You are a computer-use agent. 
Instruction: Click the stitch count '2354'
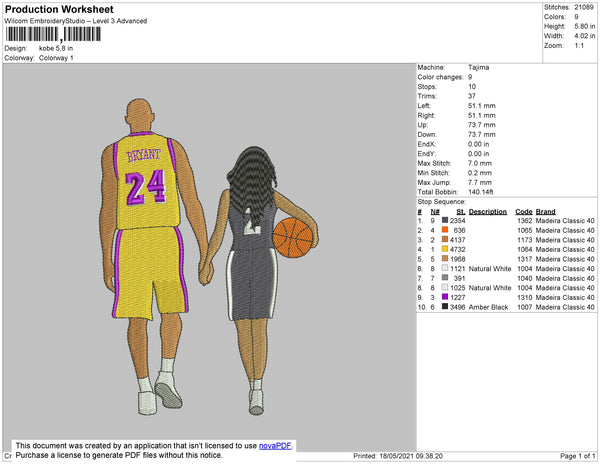coord(458,221)
